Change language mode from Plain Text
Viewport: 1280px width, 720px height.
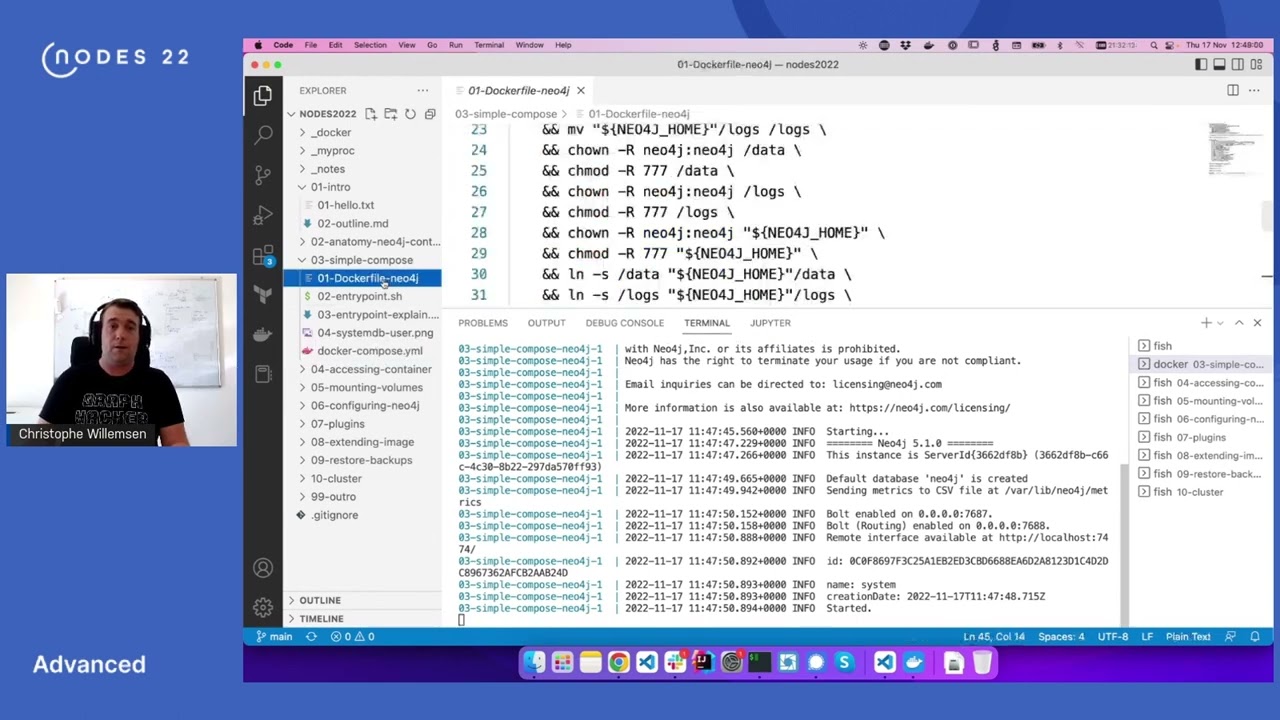(1188, 636)
